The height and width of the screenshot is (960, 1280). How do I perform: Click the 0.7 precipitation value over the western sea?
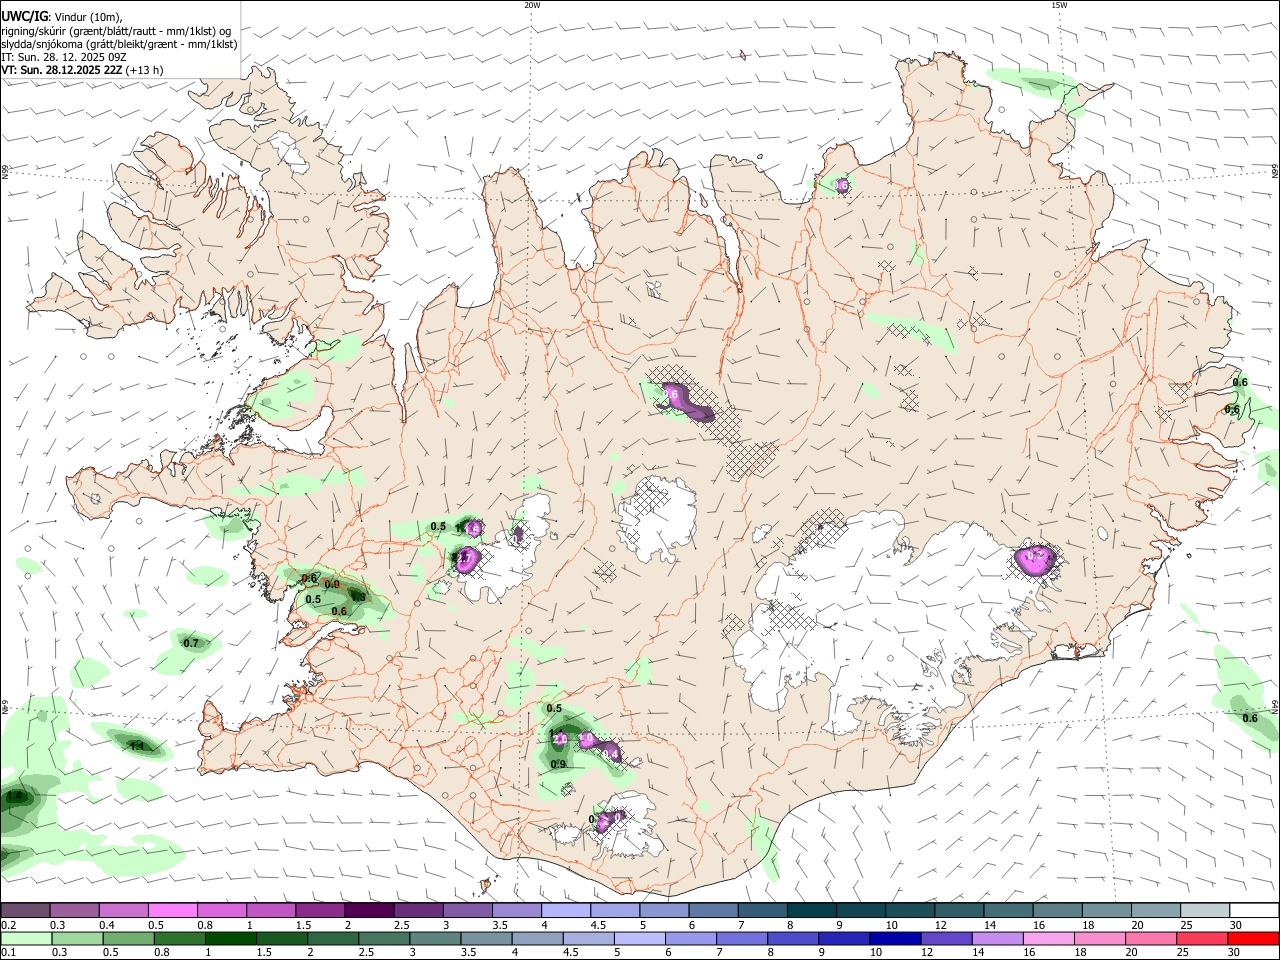point(191,643)
